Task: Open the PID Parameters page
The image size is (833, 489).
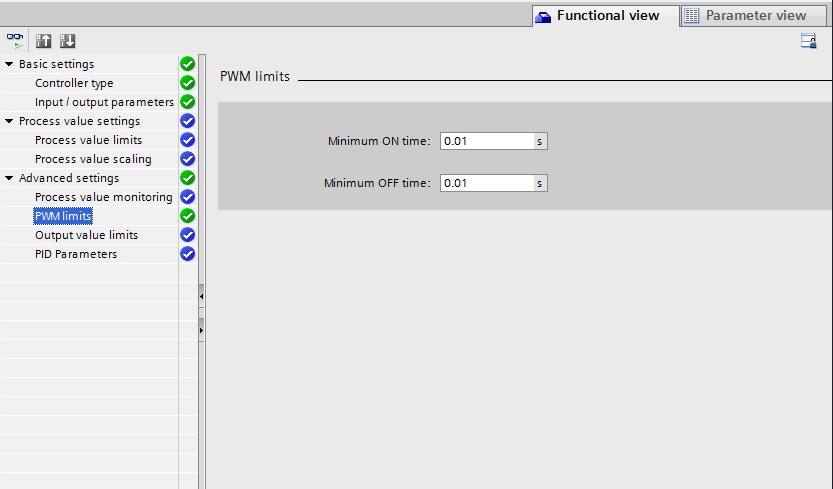Action: click(x=75, y=254)
